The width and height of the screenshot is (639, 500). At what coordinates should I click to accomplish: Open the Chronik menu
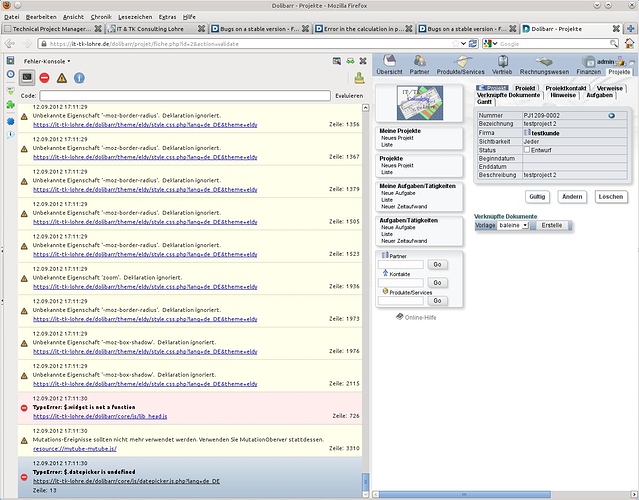click(101, 17)
